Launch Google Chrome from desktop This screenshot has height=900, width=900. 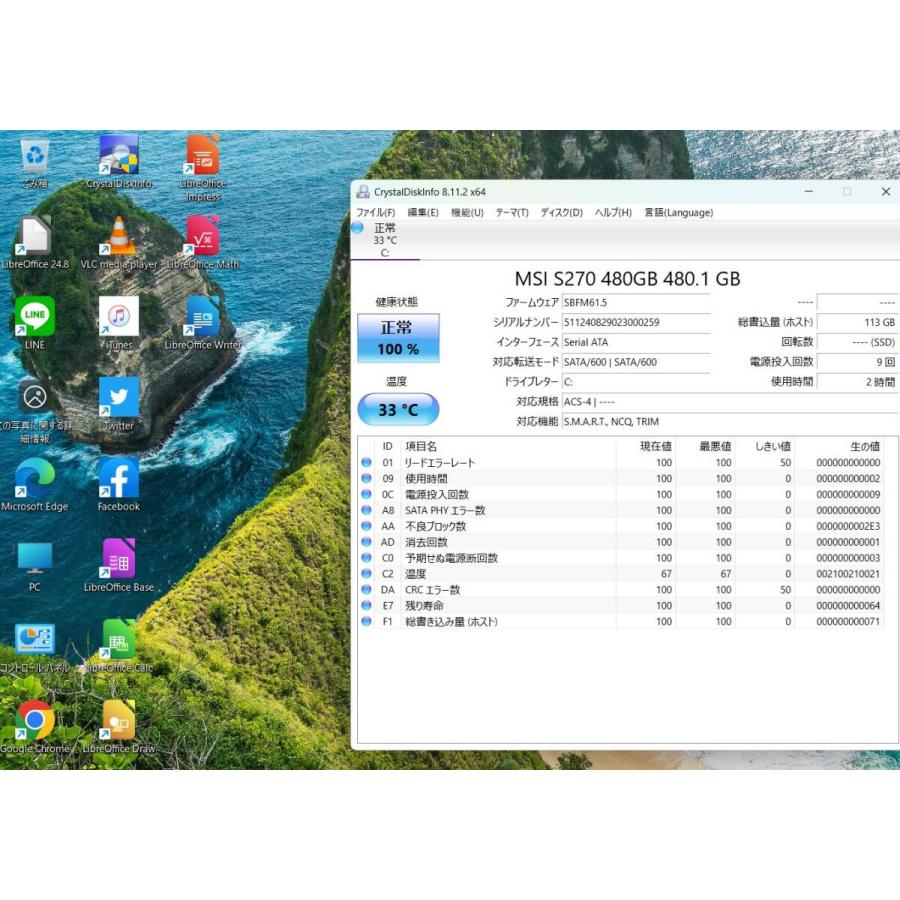click(35, 722)
